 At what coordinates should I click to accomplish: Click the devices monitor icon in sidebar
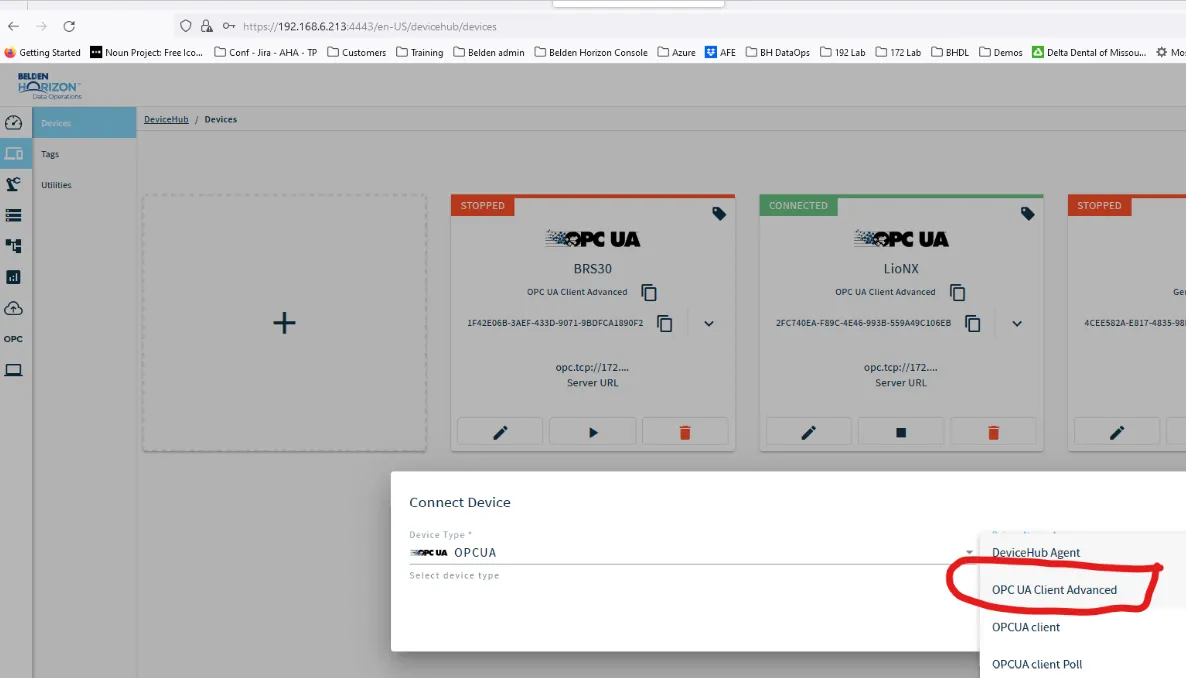pyautogui.click(x=14, y=154)
